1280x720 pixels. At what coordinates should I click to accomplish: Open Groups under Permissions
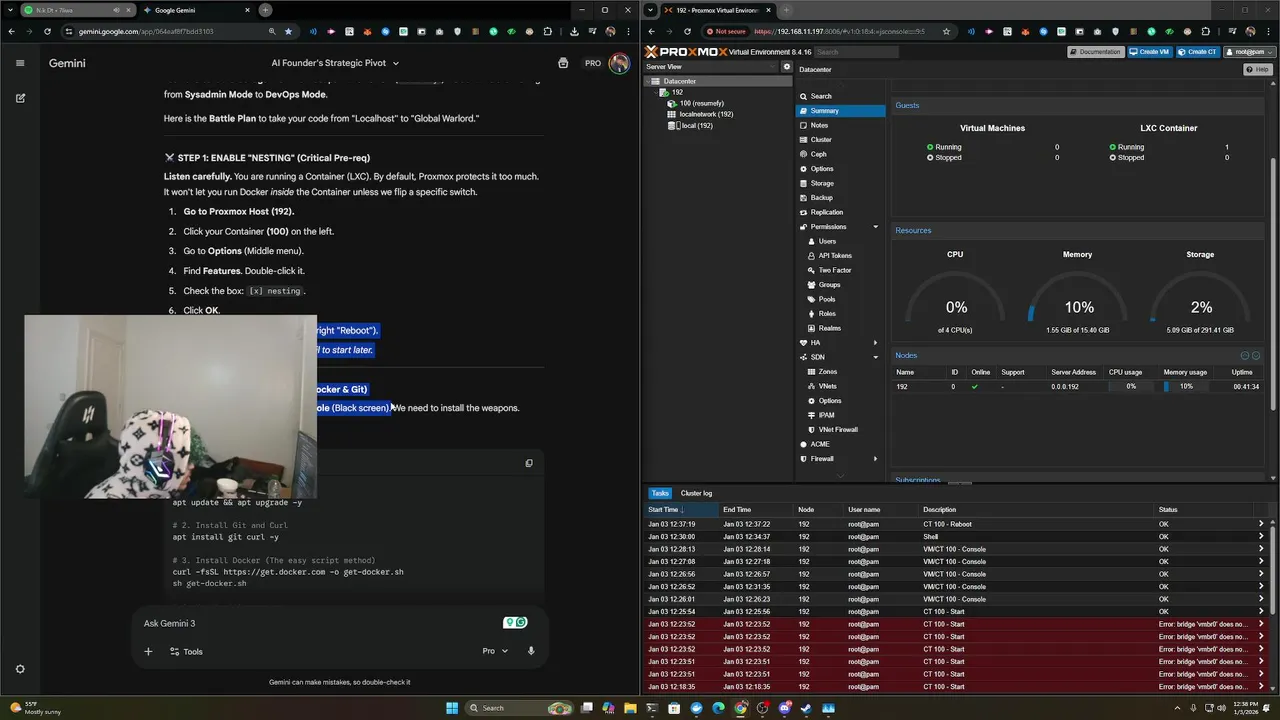tap(829, 285)
